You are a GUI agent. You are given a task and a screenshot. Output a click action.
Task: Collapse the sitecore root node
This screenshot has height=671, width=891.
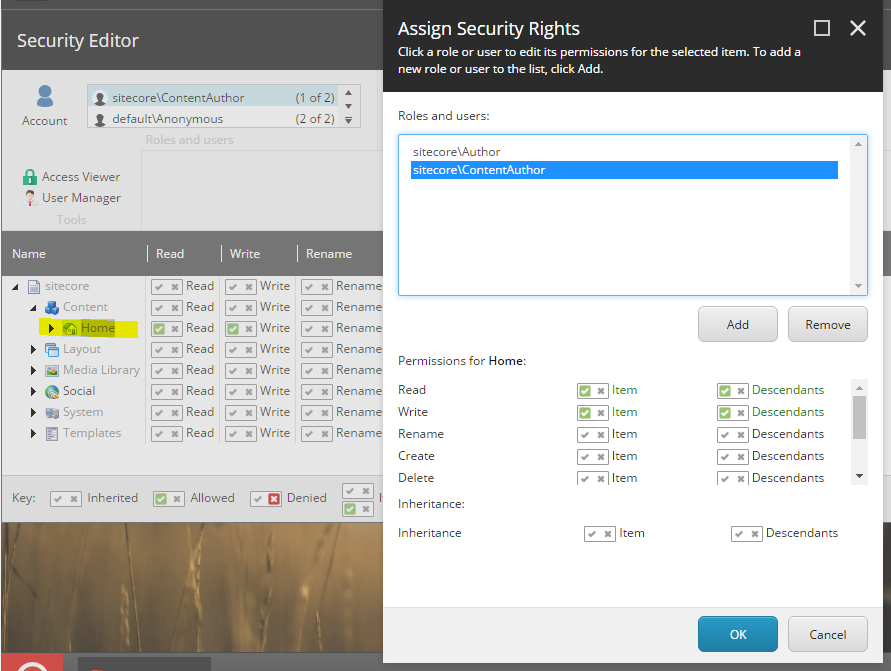click(x=15, y=287)
